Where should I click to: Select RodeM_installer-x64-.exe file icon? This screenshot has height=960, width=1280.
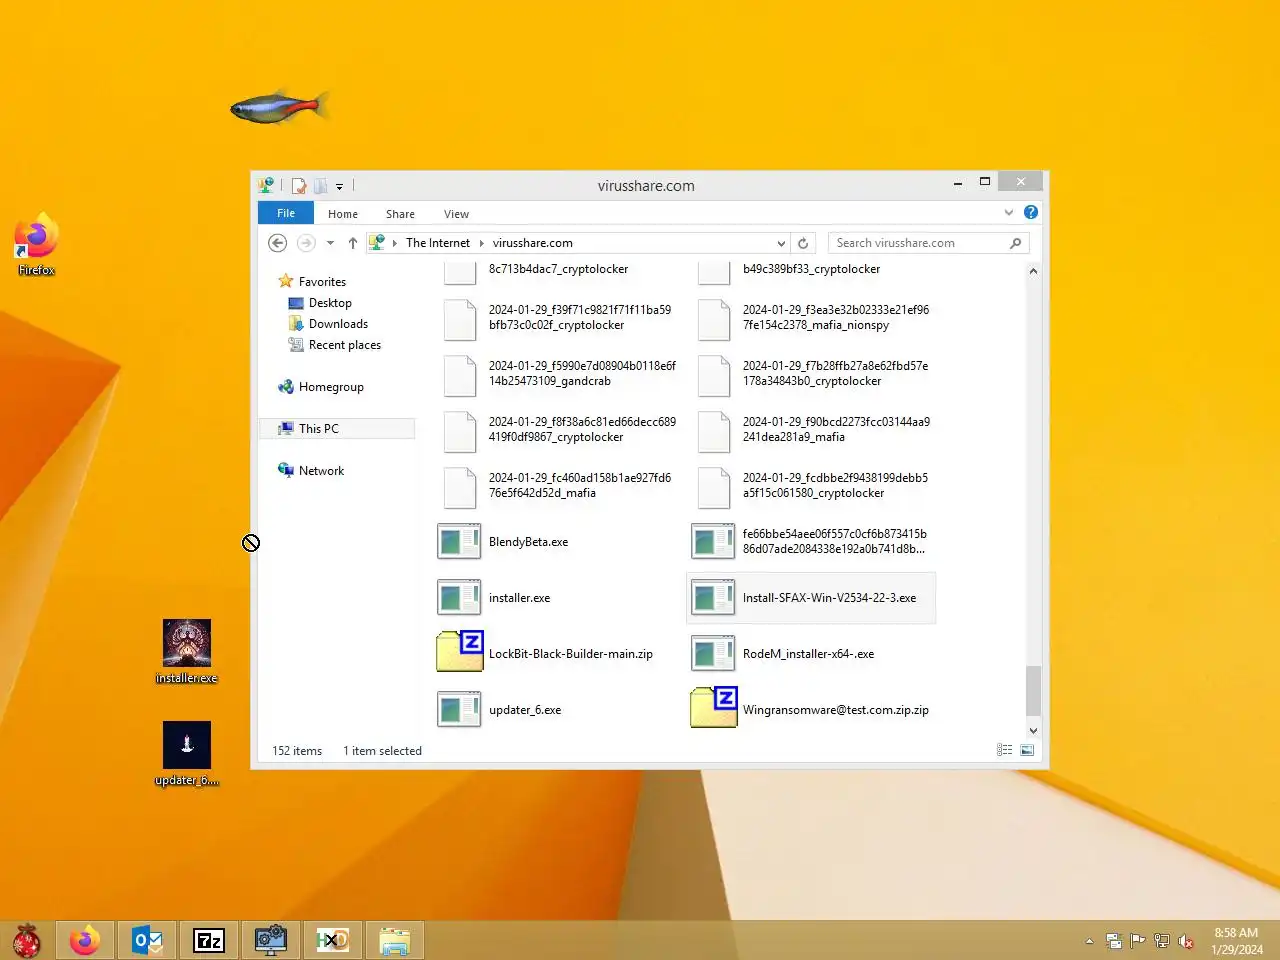click(x=713, y=654)
